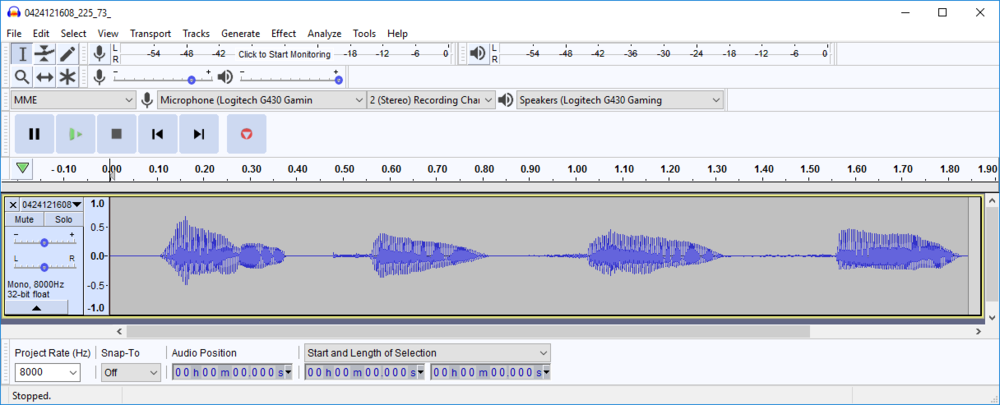Click the recording volume slider handle
Viewport: 1000px width, 405px height.
coord(191,80)
